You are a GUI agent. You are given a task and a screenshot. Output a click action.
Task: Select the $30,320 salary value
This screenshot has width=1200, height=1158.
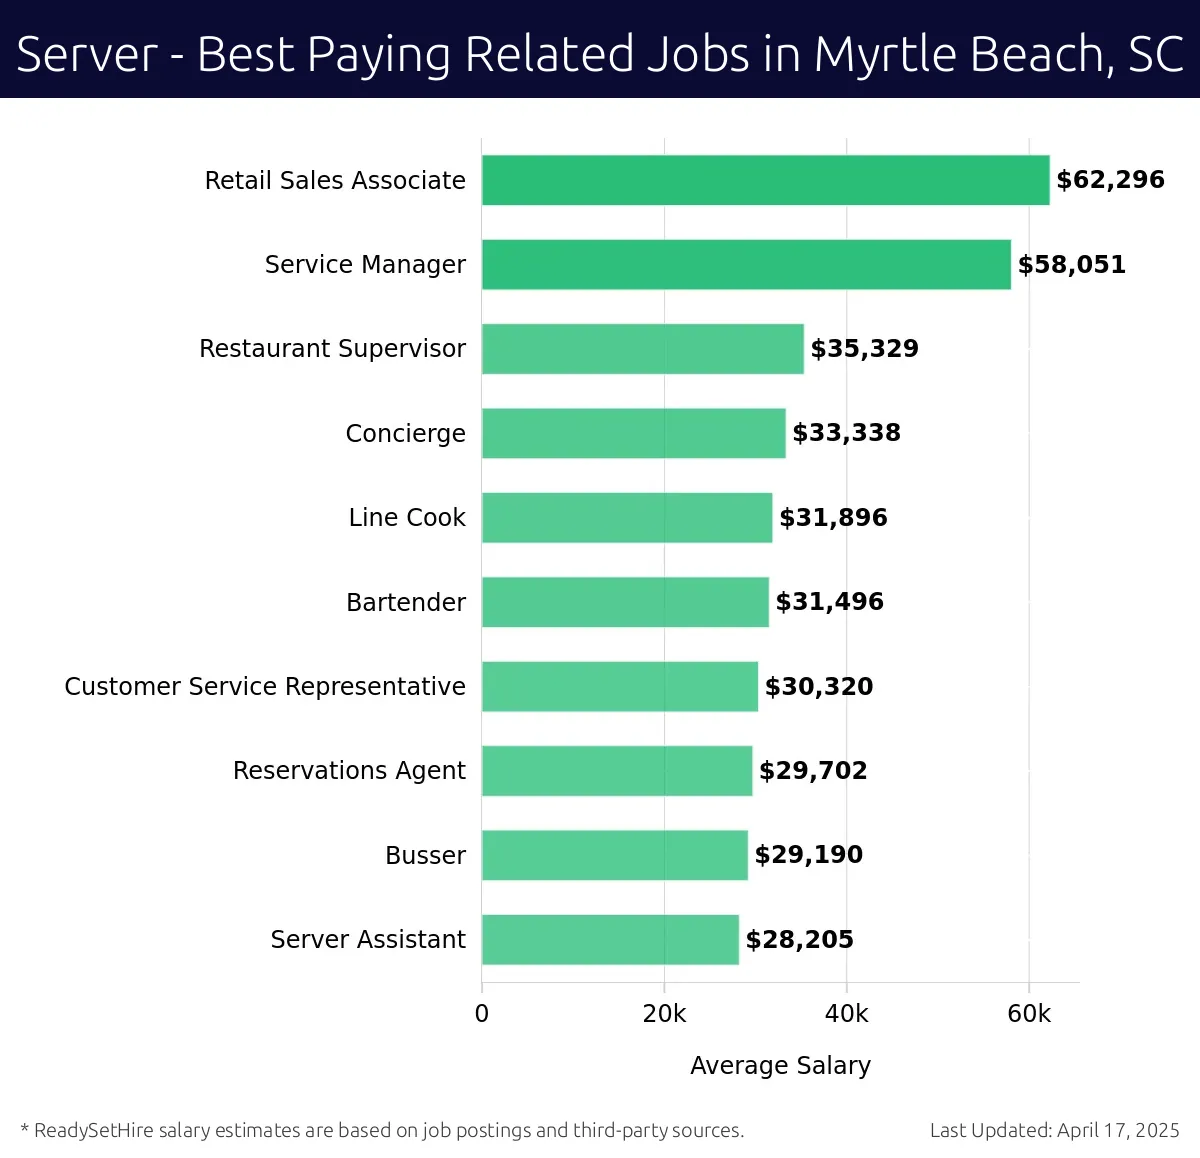point(819,687)
